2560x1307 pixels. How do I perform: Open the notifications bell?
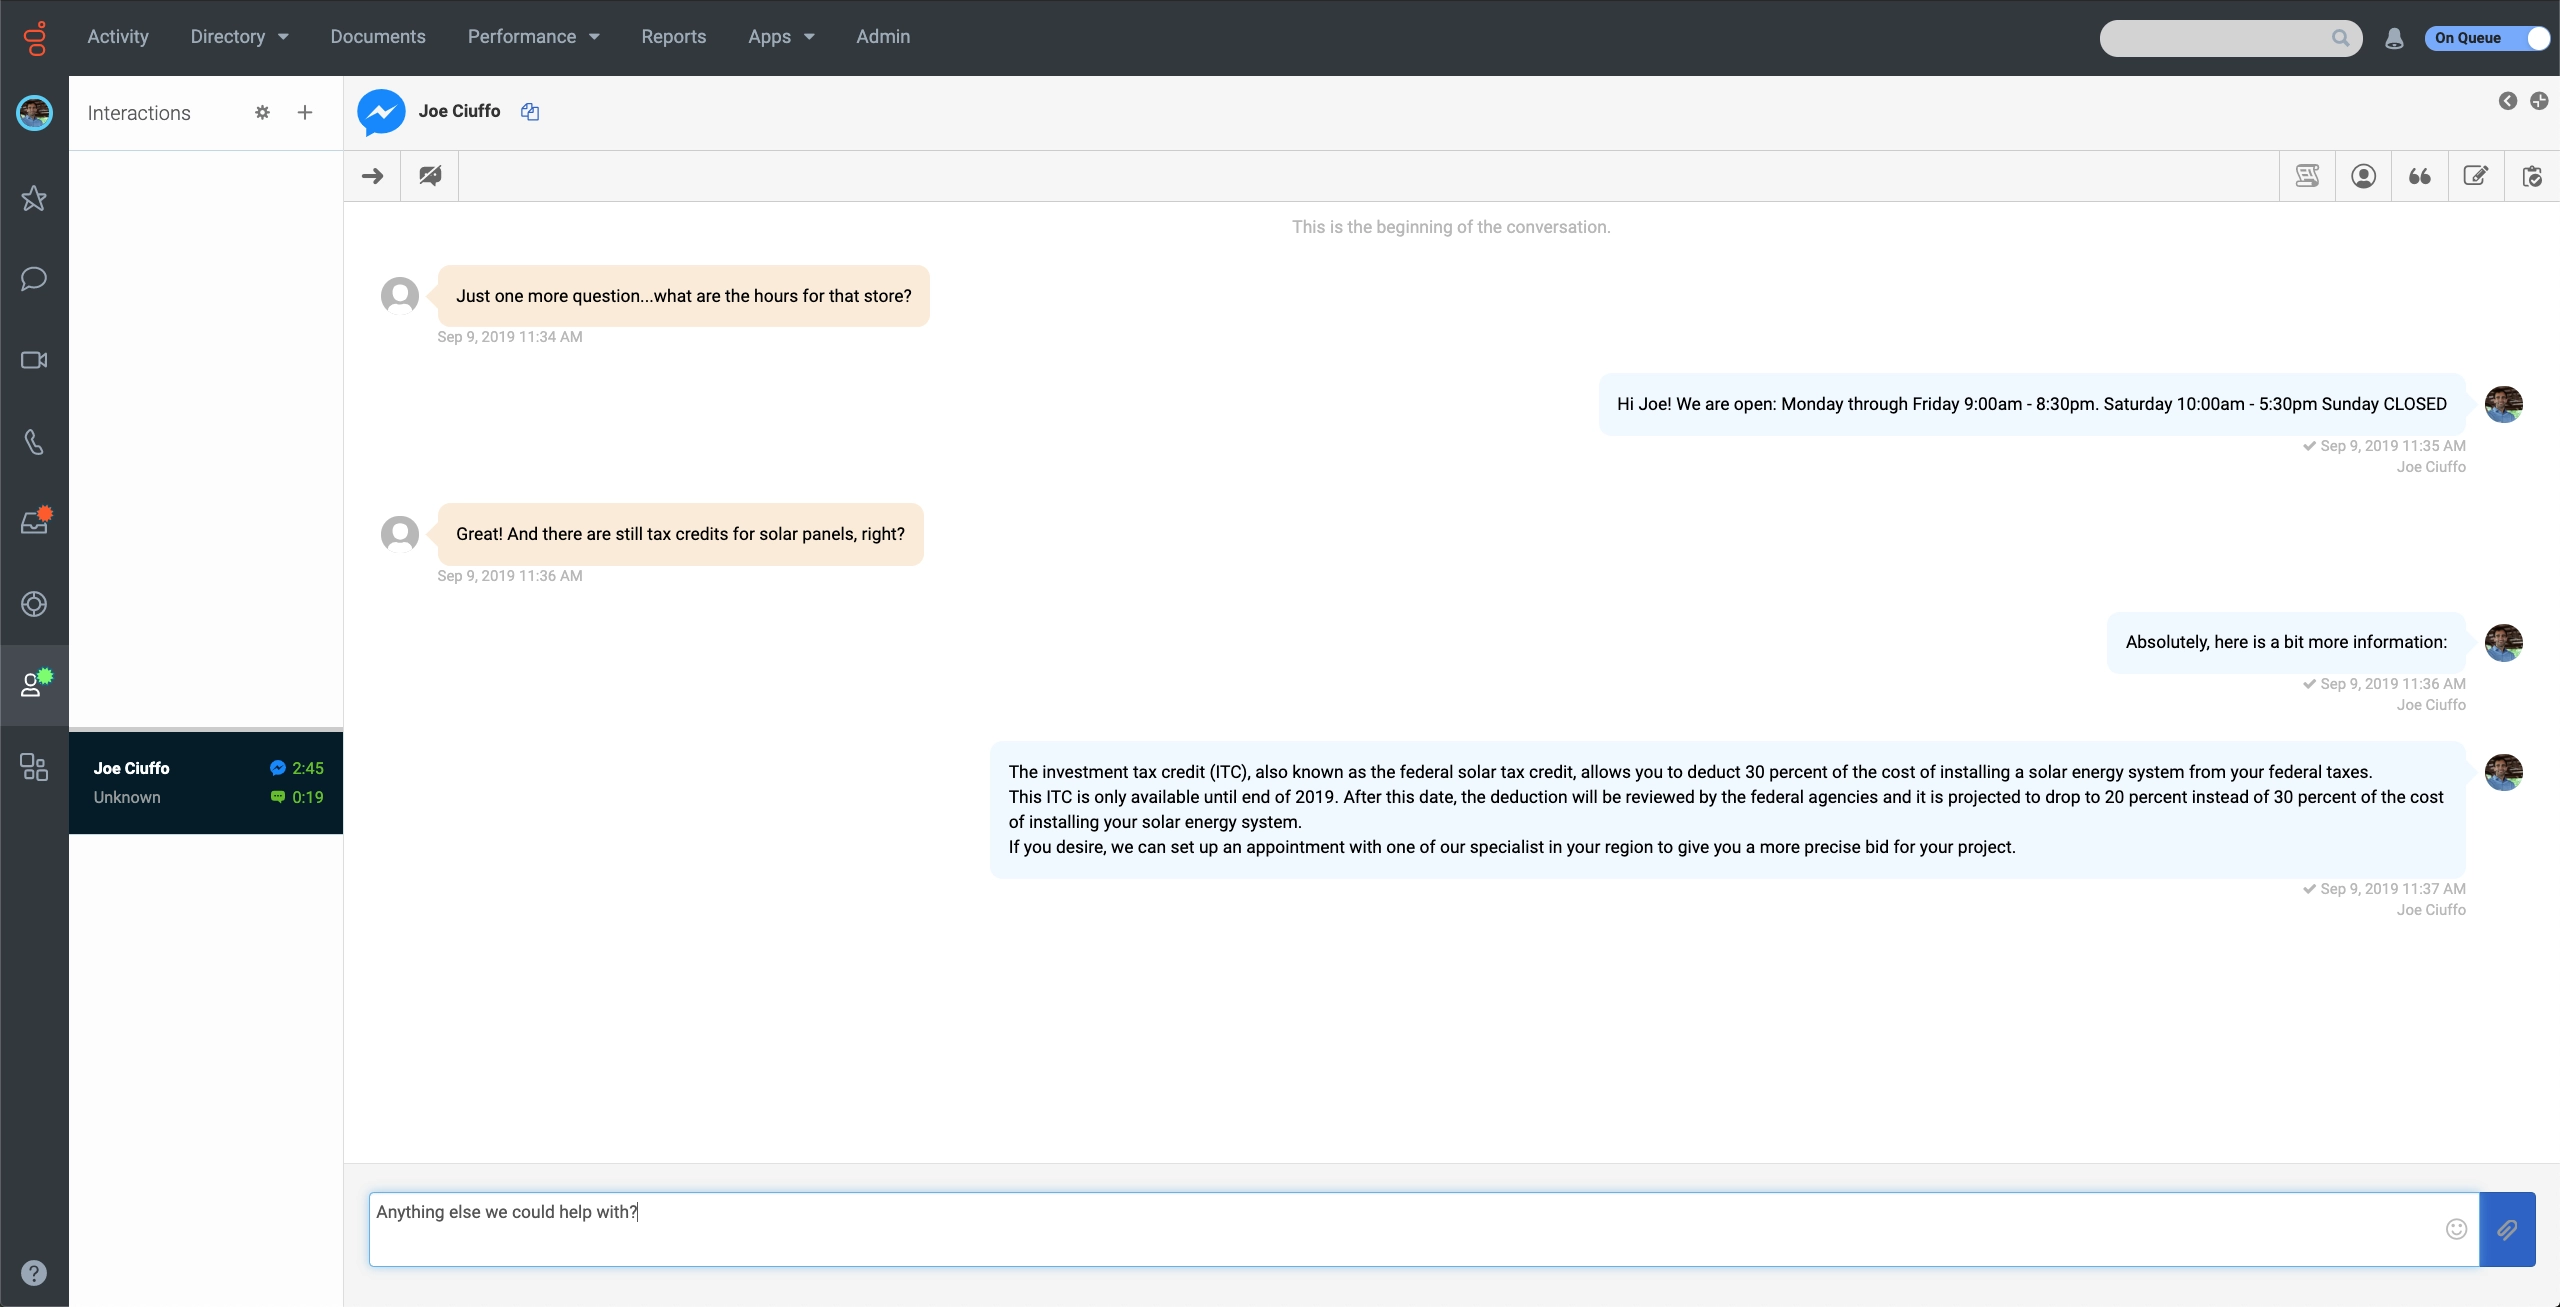click(2394, 38)
